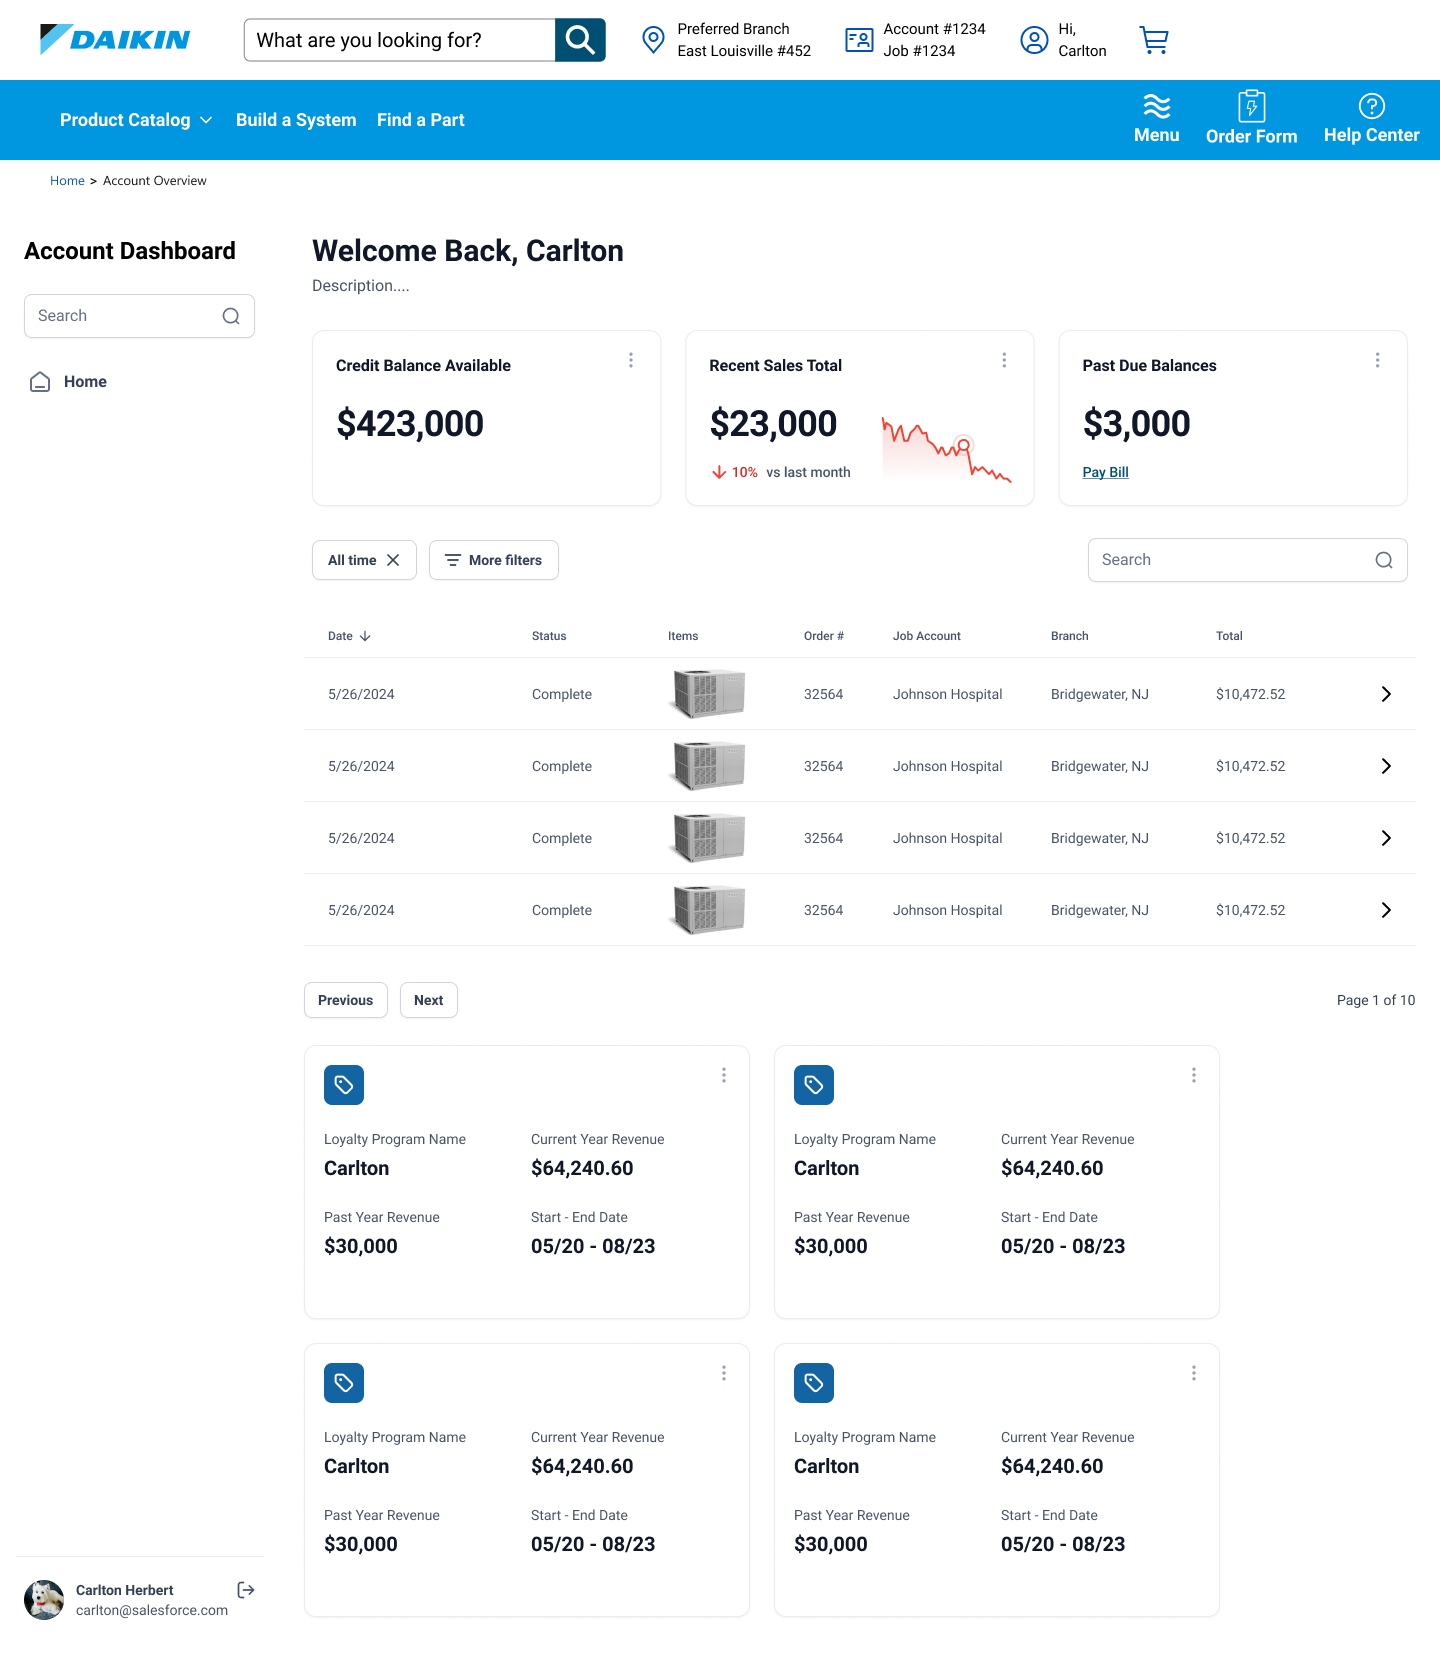The width and height of the screenshot is (1440, 1655).
Task: Open options dots on top-left loyalty card
Action: [x=724, y=1075]
